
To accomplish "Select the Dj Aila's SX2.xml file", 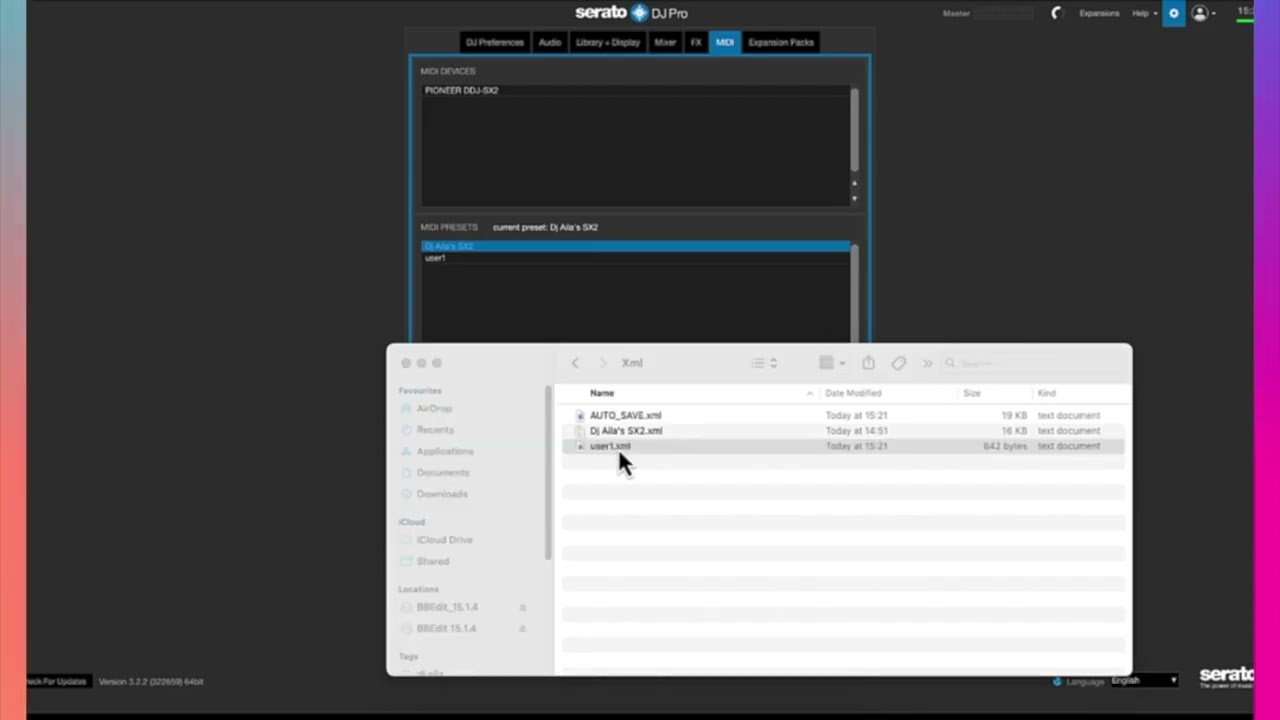I will [843, 431].
